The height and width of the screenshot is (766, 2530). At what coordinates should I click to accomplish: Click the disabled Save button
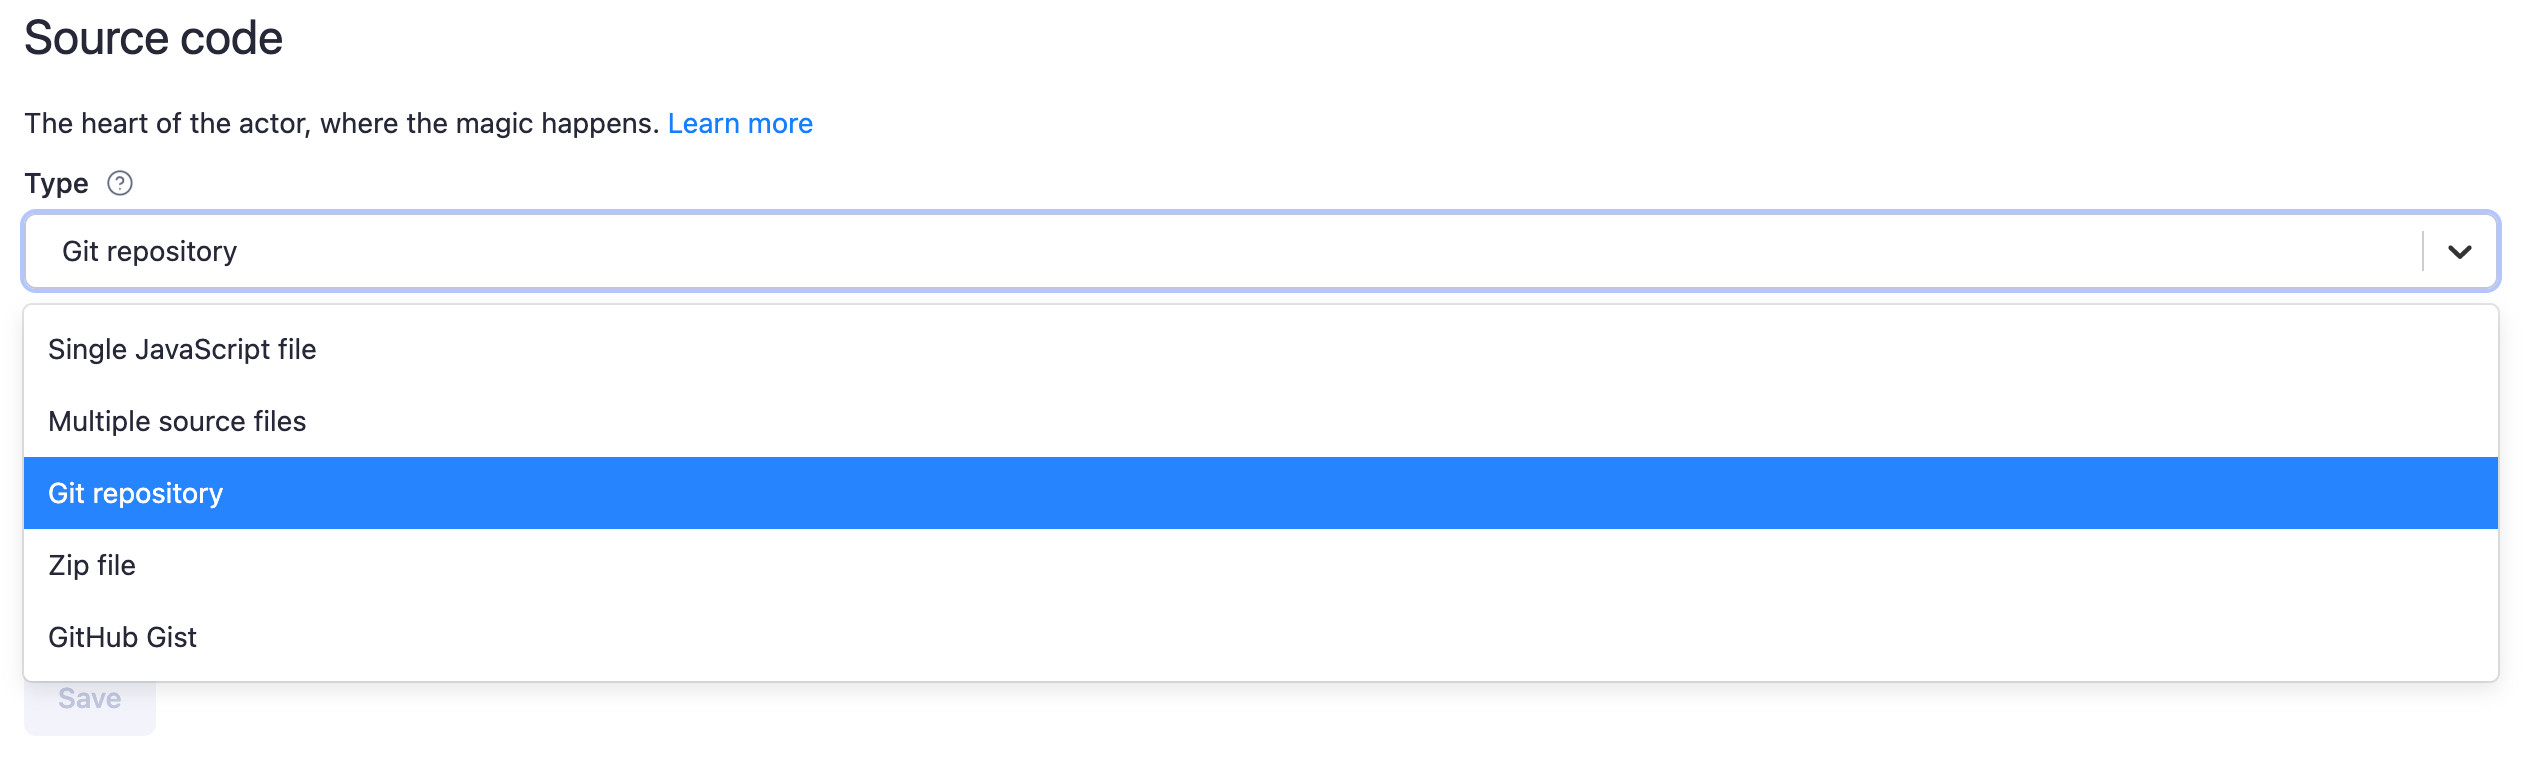89,697
